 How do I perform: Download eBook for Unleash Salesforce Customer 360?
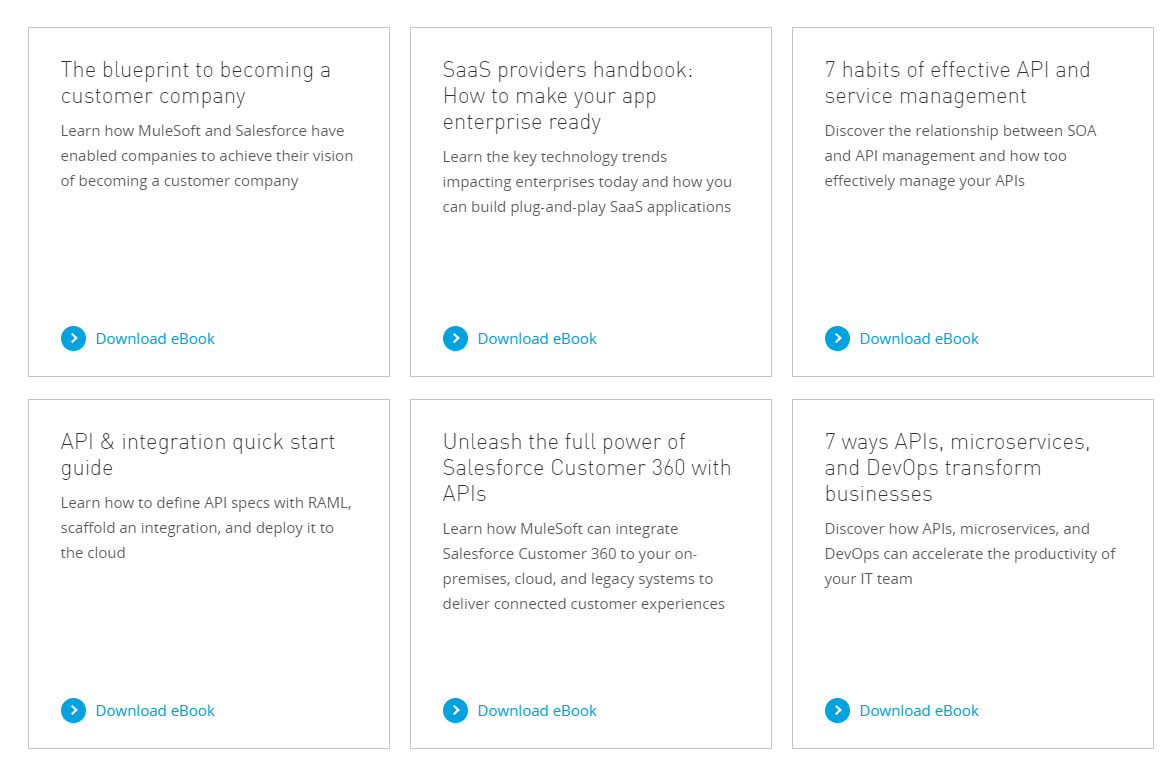[x=537, y=711]
